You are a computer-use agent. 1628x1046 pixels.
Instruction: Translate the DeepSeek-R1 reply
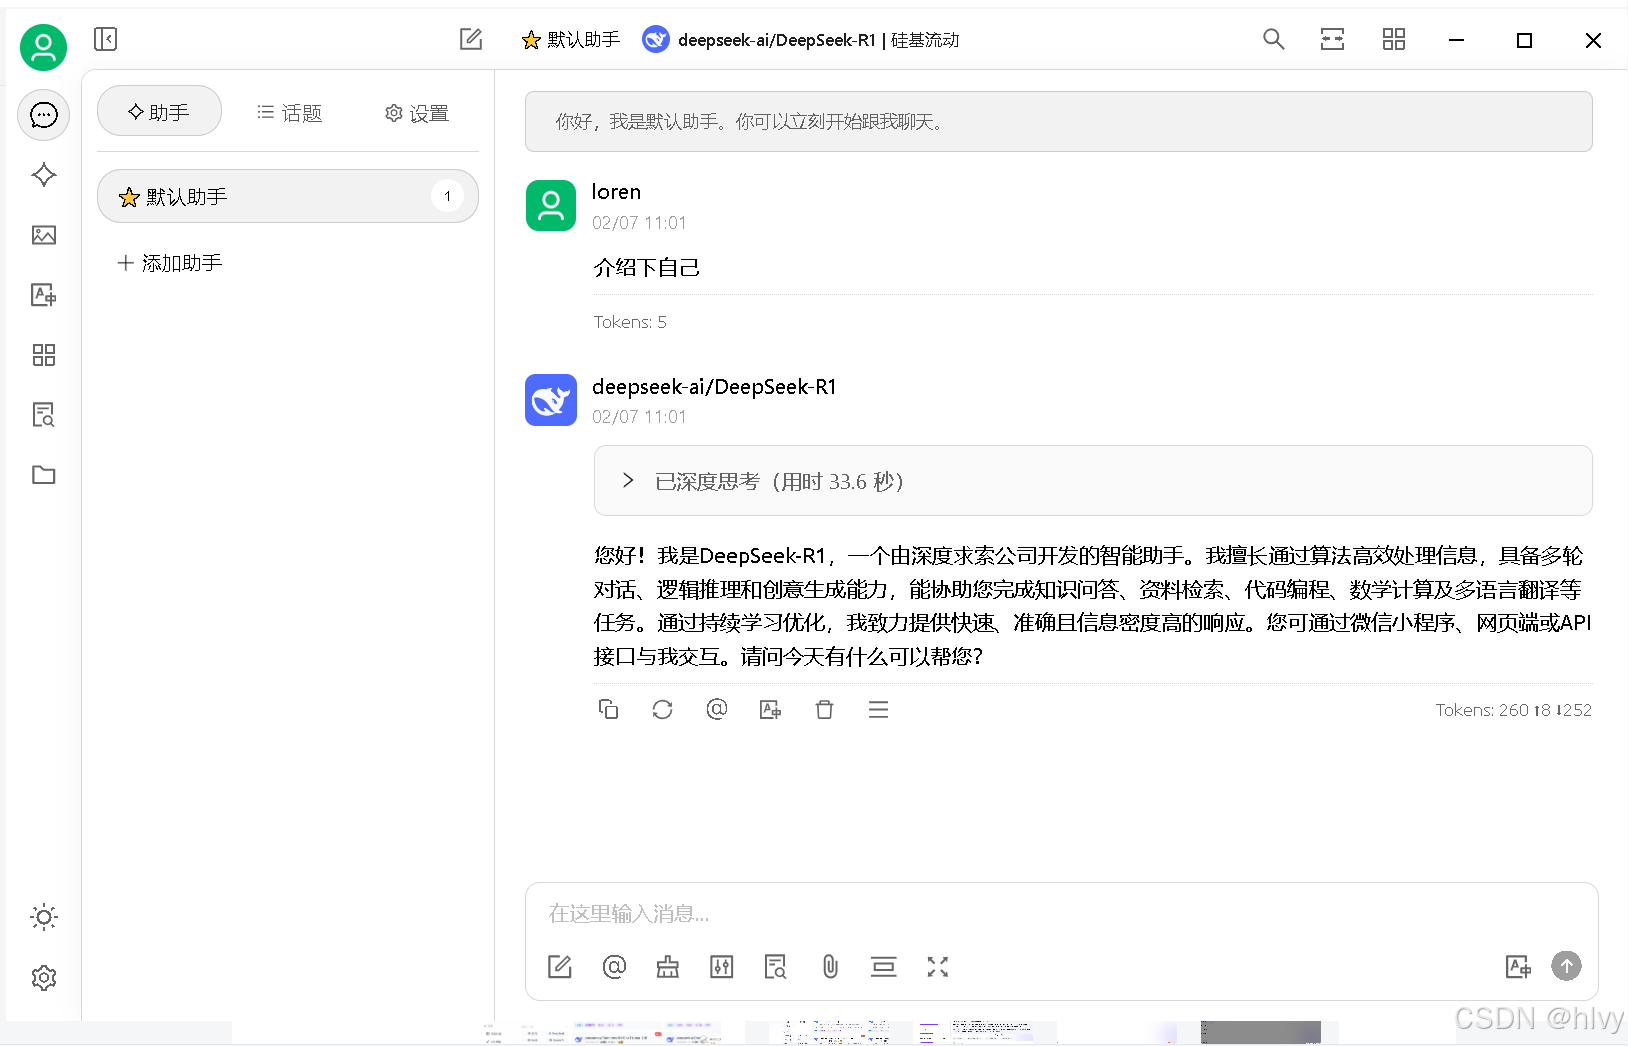(770, 709)
